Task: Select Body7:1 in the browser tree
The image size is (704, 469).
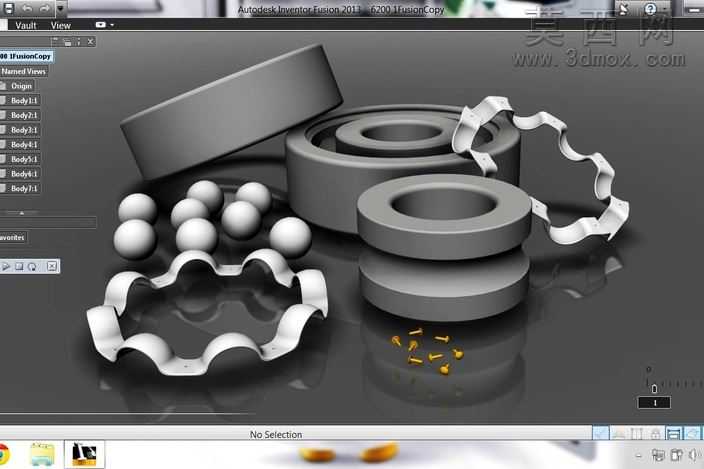Action: 24,188
